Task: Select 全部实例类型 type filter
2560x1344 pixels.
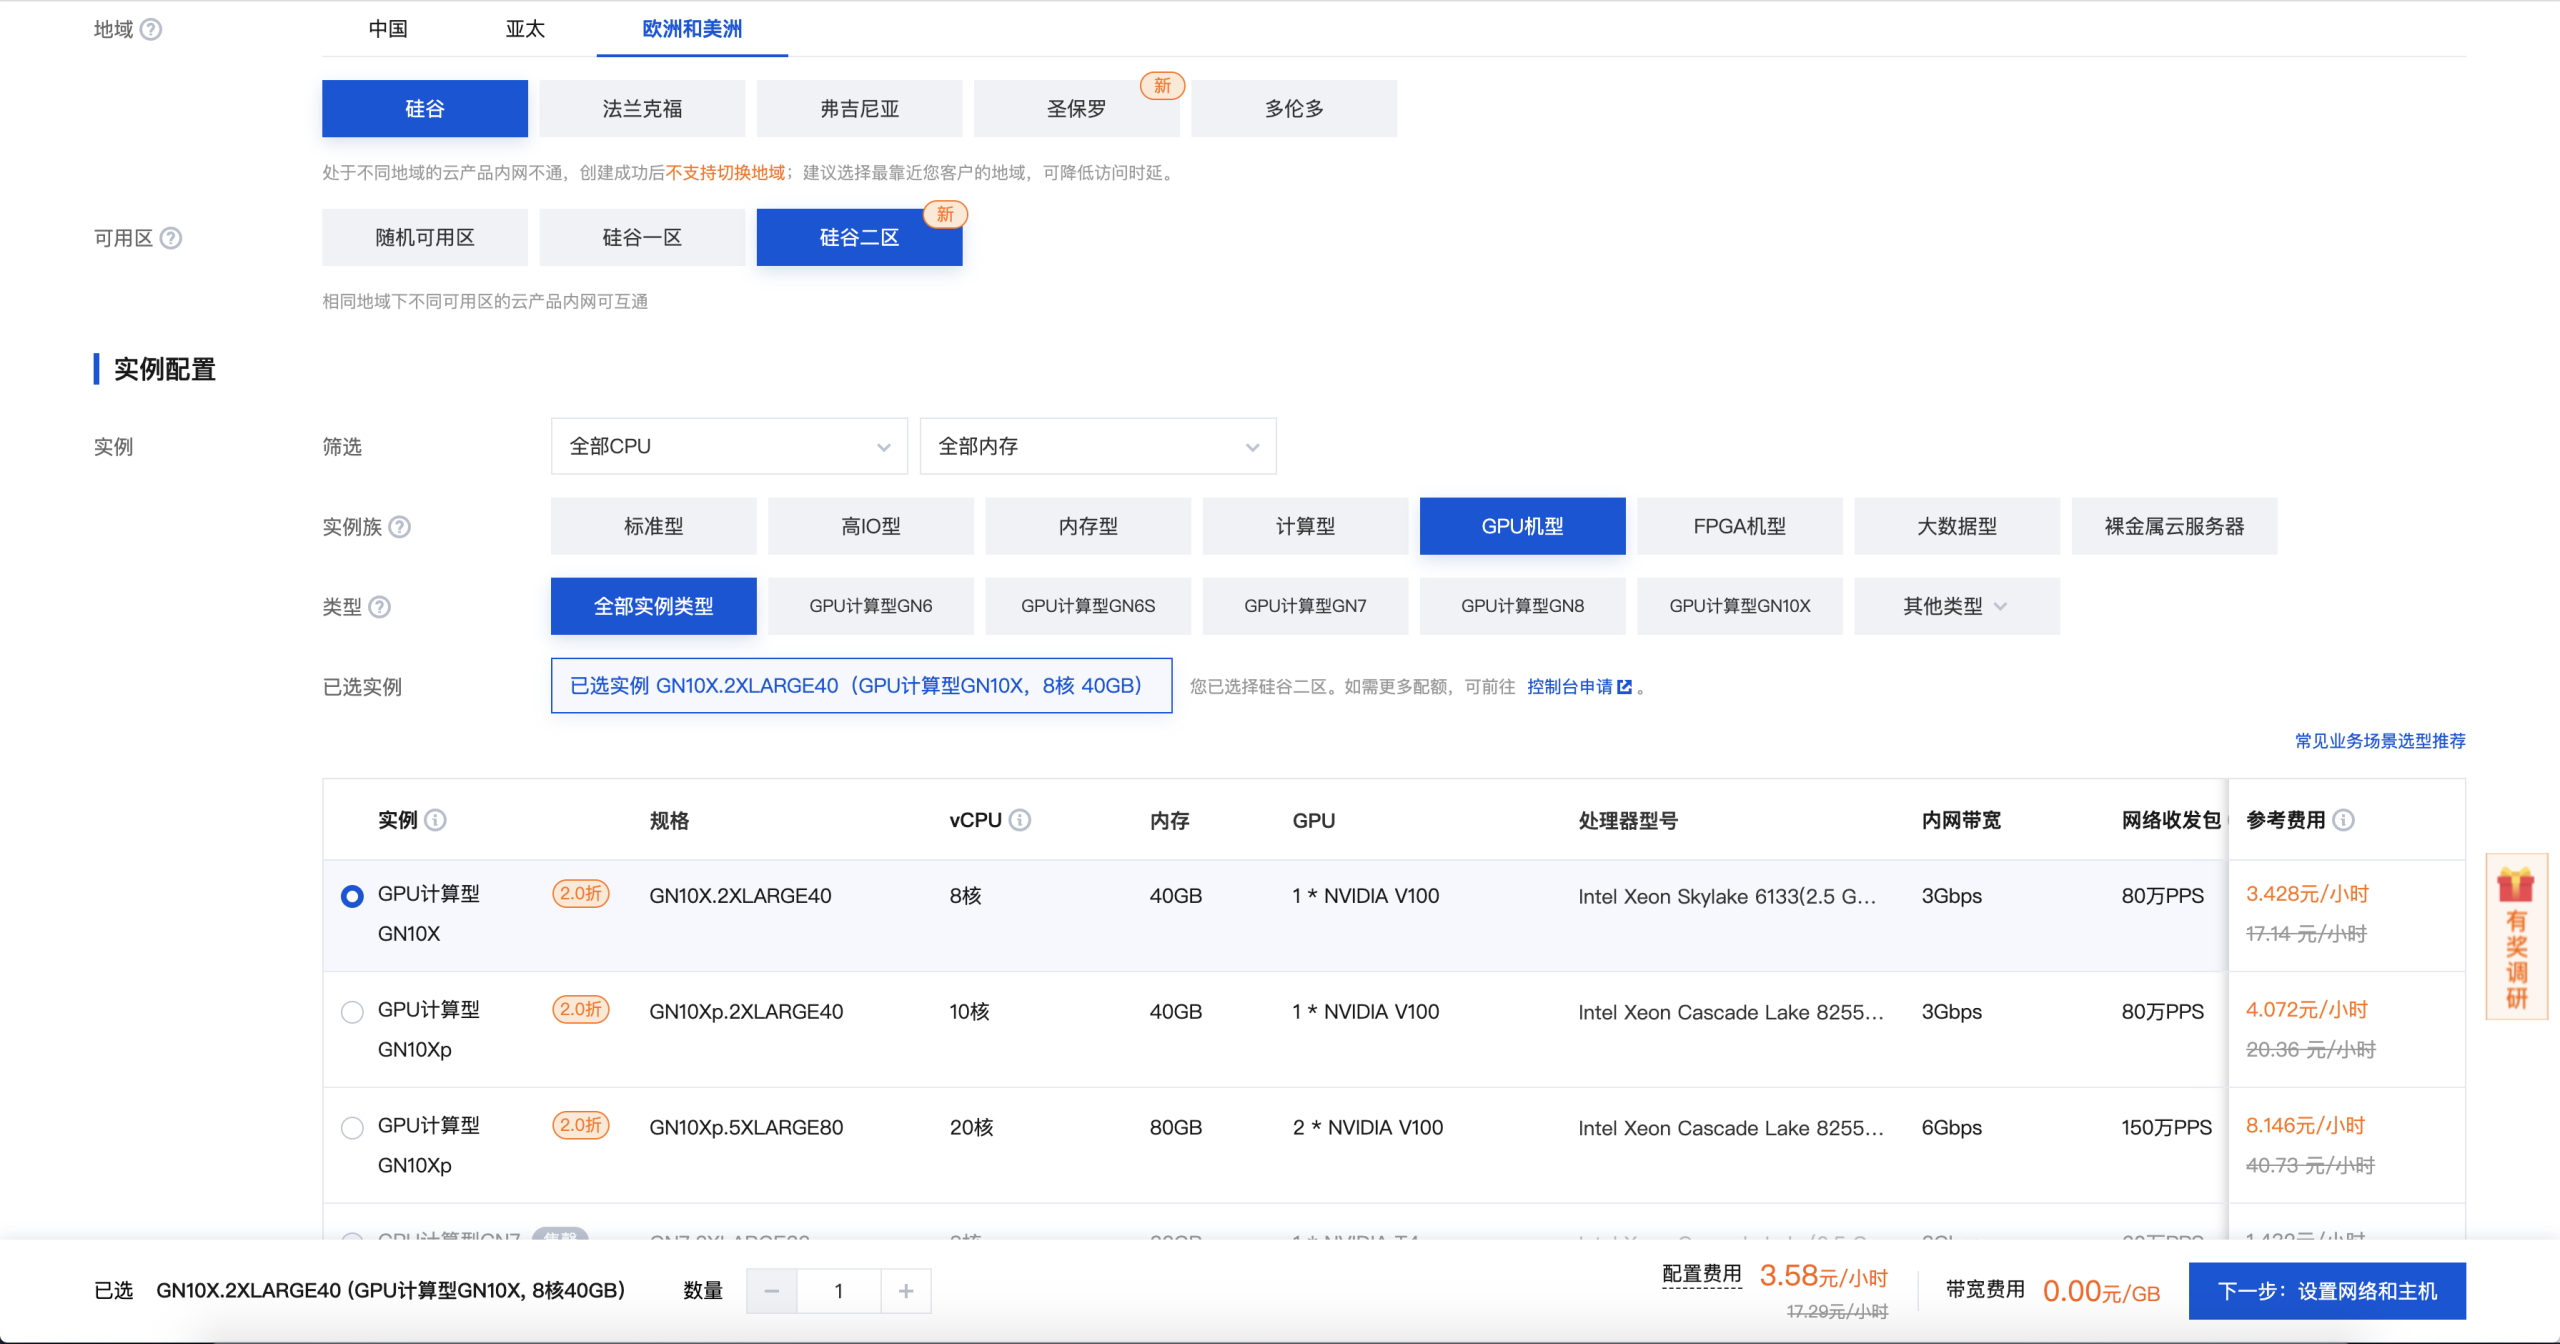Action: pos(653,606)
